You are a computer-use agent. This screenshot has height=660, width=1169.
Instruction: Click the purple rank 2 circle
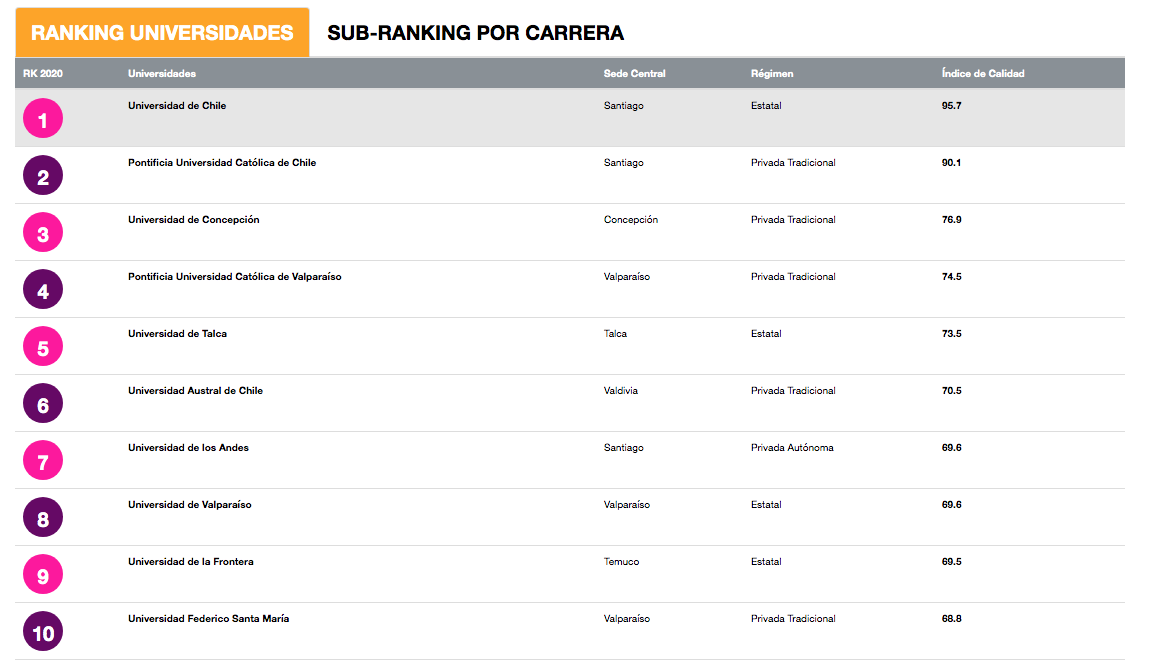click(x=43, y=175)
